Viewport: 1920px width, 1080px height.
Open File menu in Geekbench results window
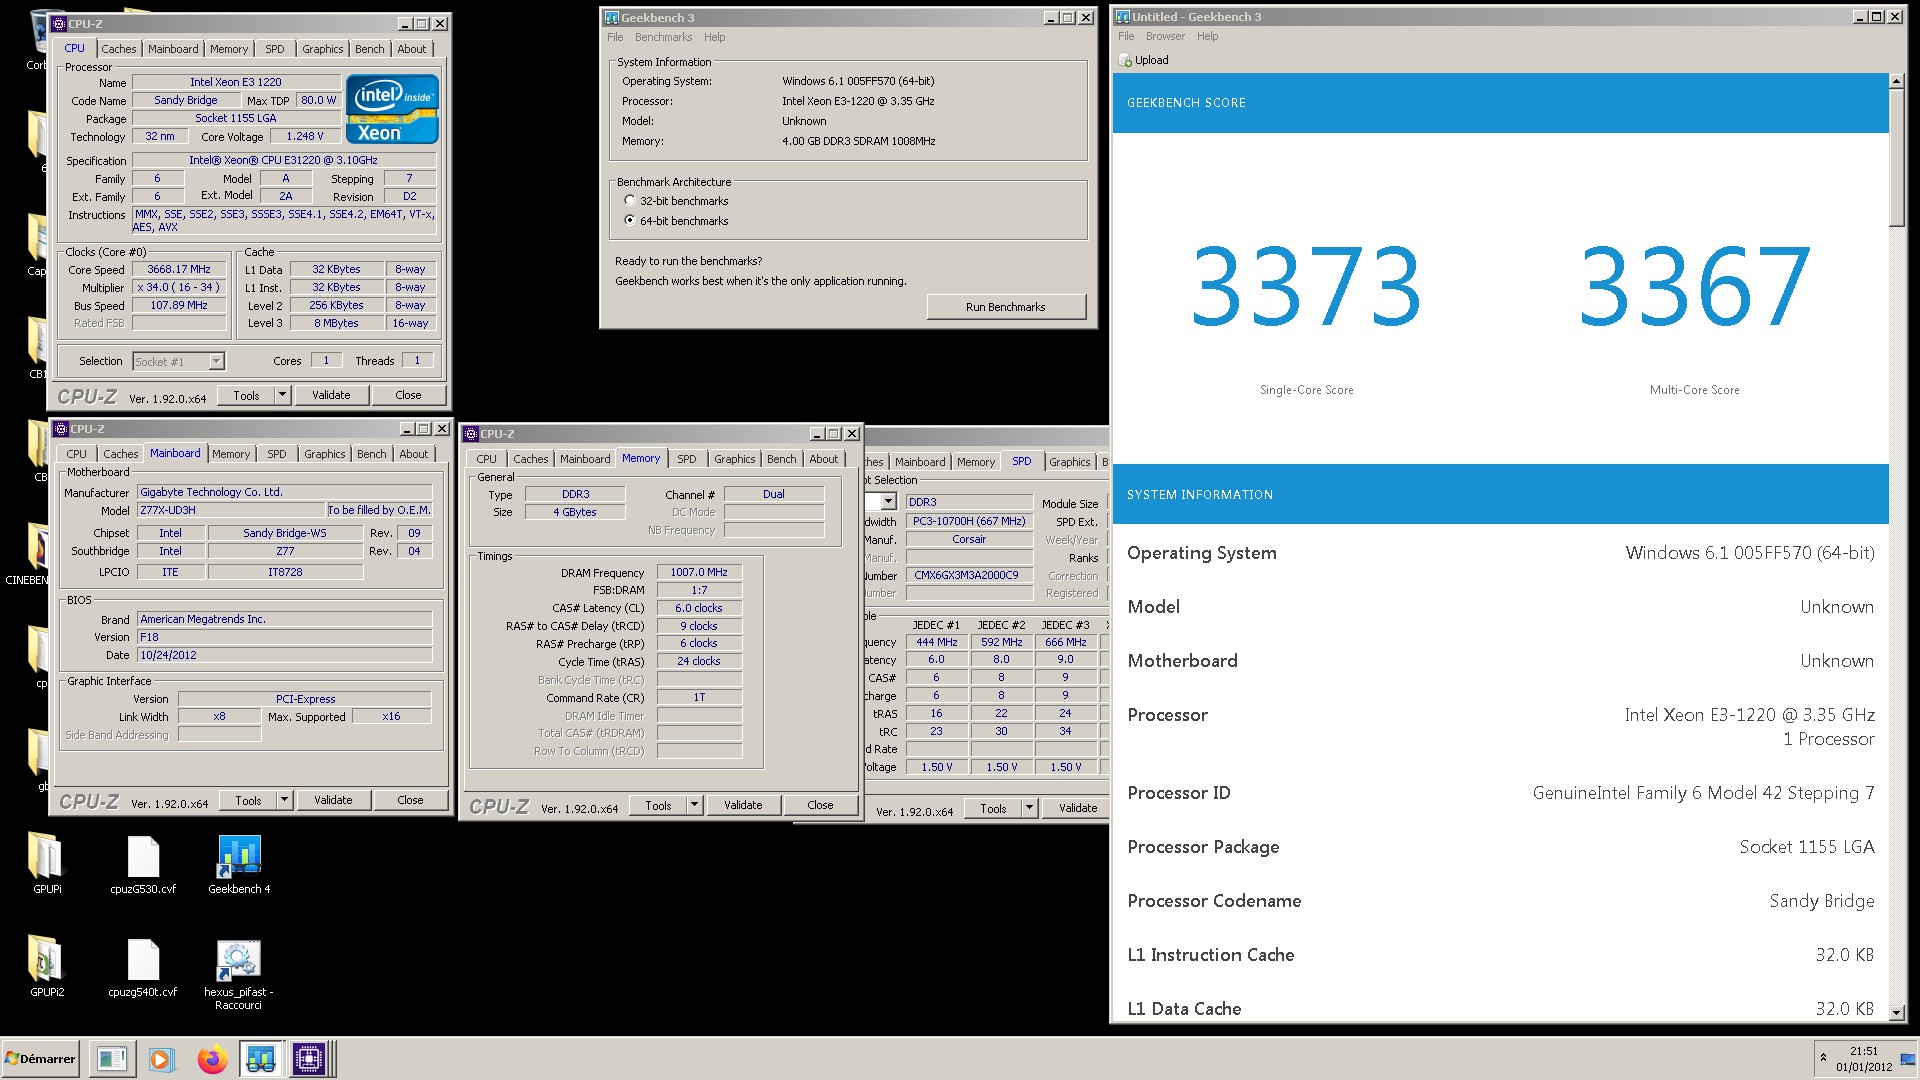pos(1126,36)
